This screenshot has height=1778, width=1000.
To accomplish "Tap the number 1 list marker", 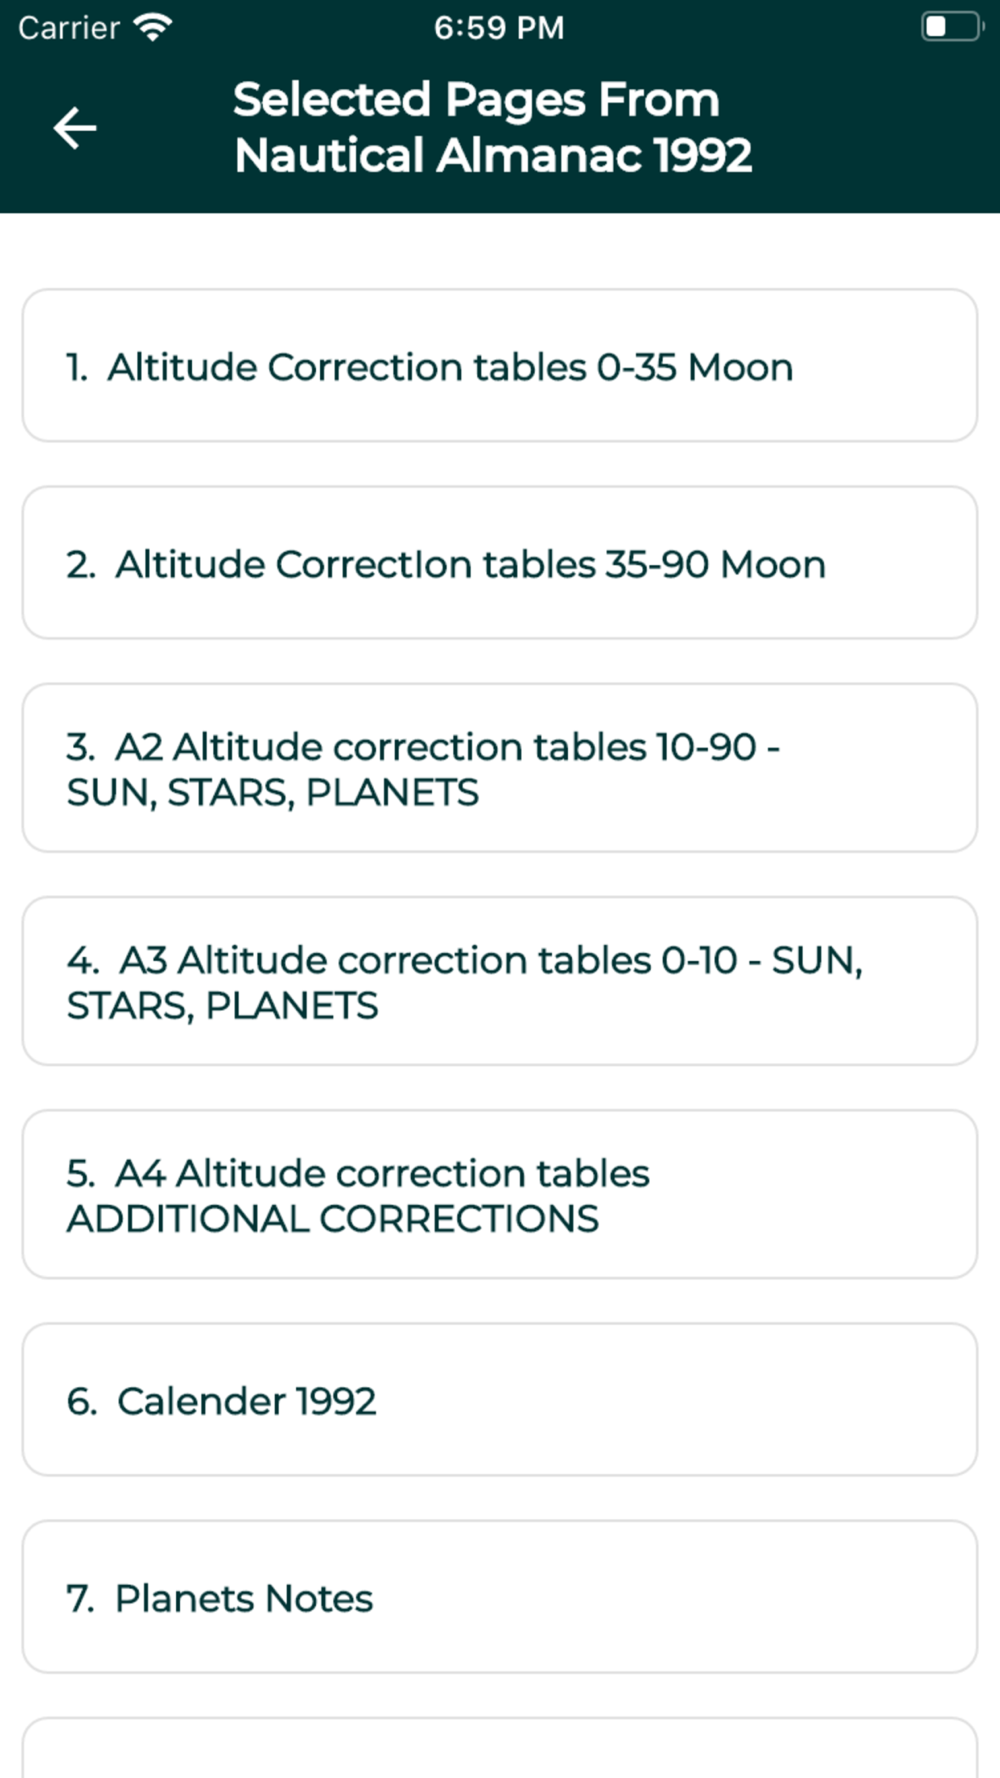I will (77, 367).
